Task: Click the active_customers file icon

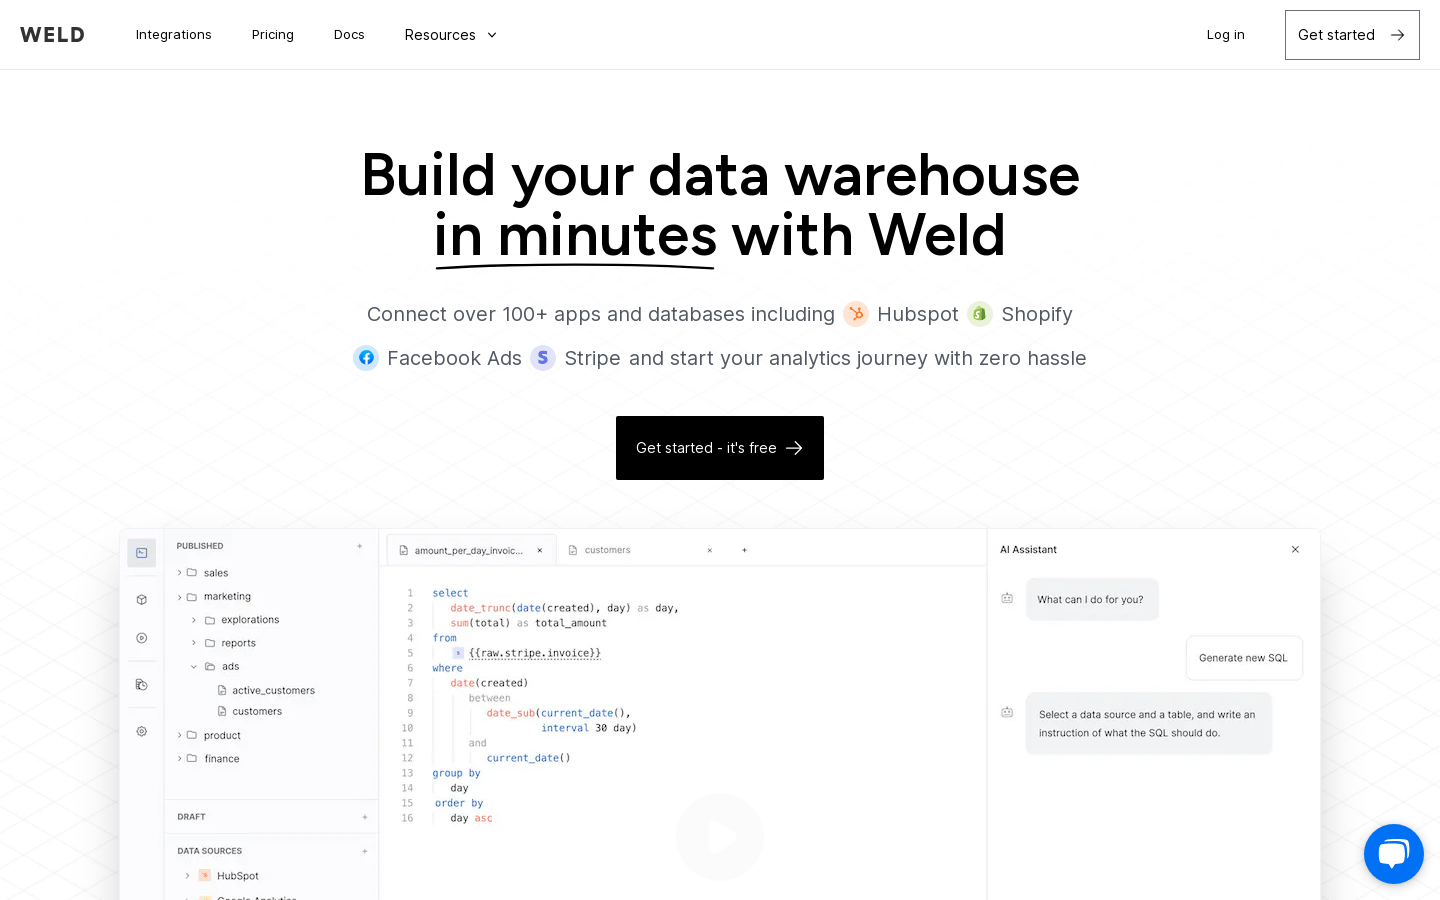Action: [222, 690]
